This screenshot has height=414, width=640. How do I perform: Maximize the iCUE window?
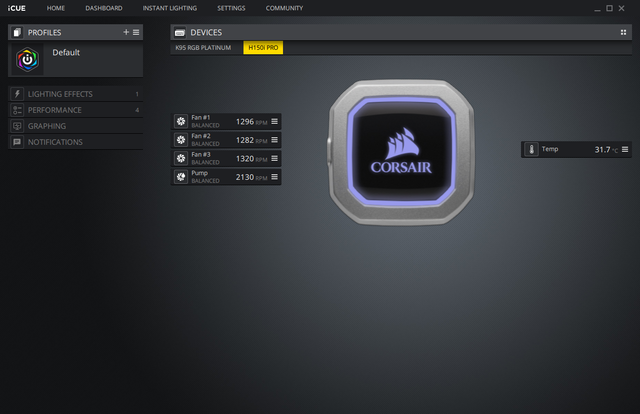coord(609,8)
